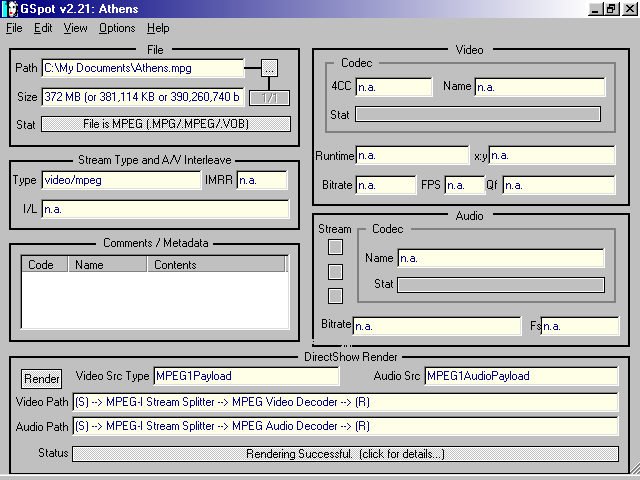The image size is (640, 480).
Task: Click the Path field showing Athens.mpg
Action: (143, 68)
